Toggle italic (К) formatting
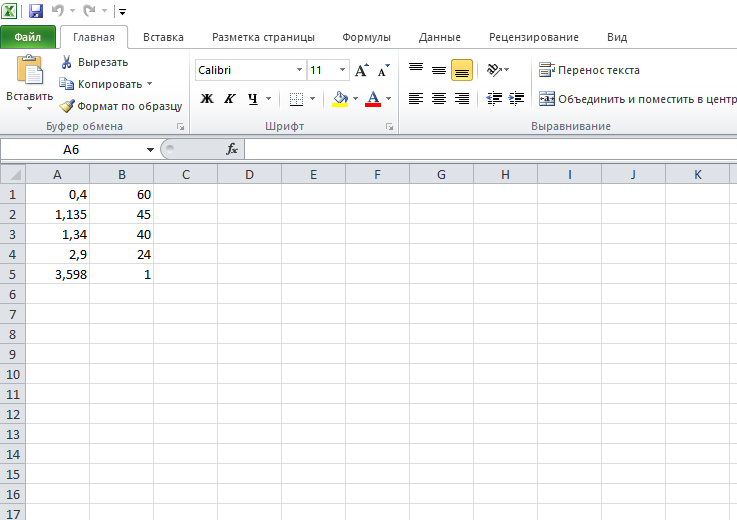 (230, 99)
